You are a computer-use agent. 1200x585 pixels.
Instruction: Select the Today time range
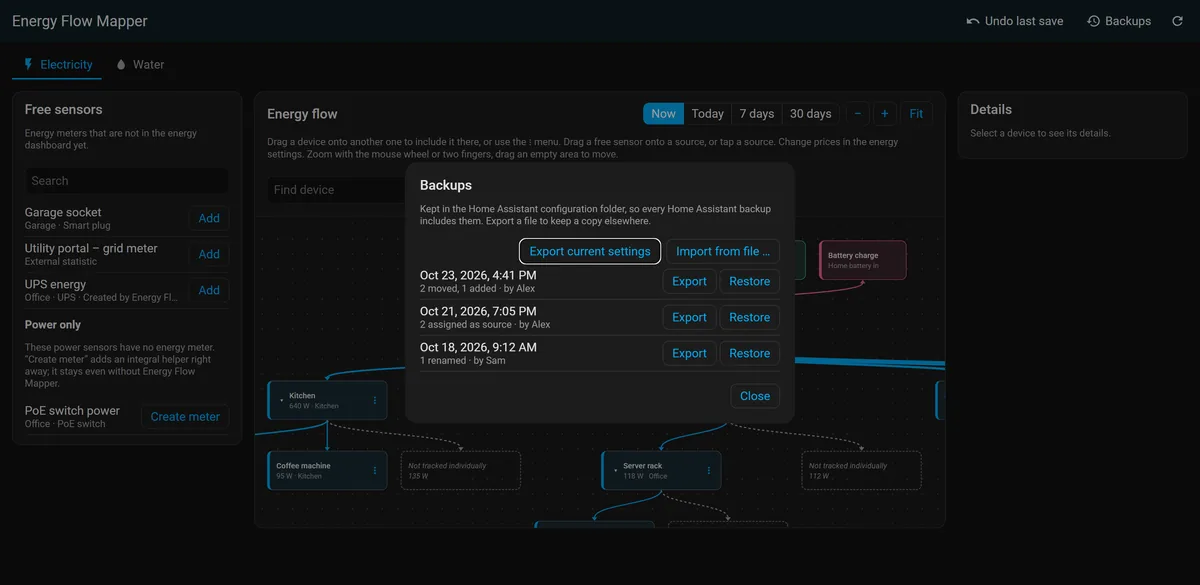pos(707,114)
